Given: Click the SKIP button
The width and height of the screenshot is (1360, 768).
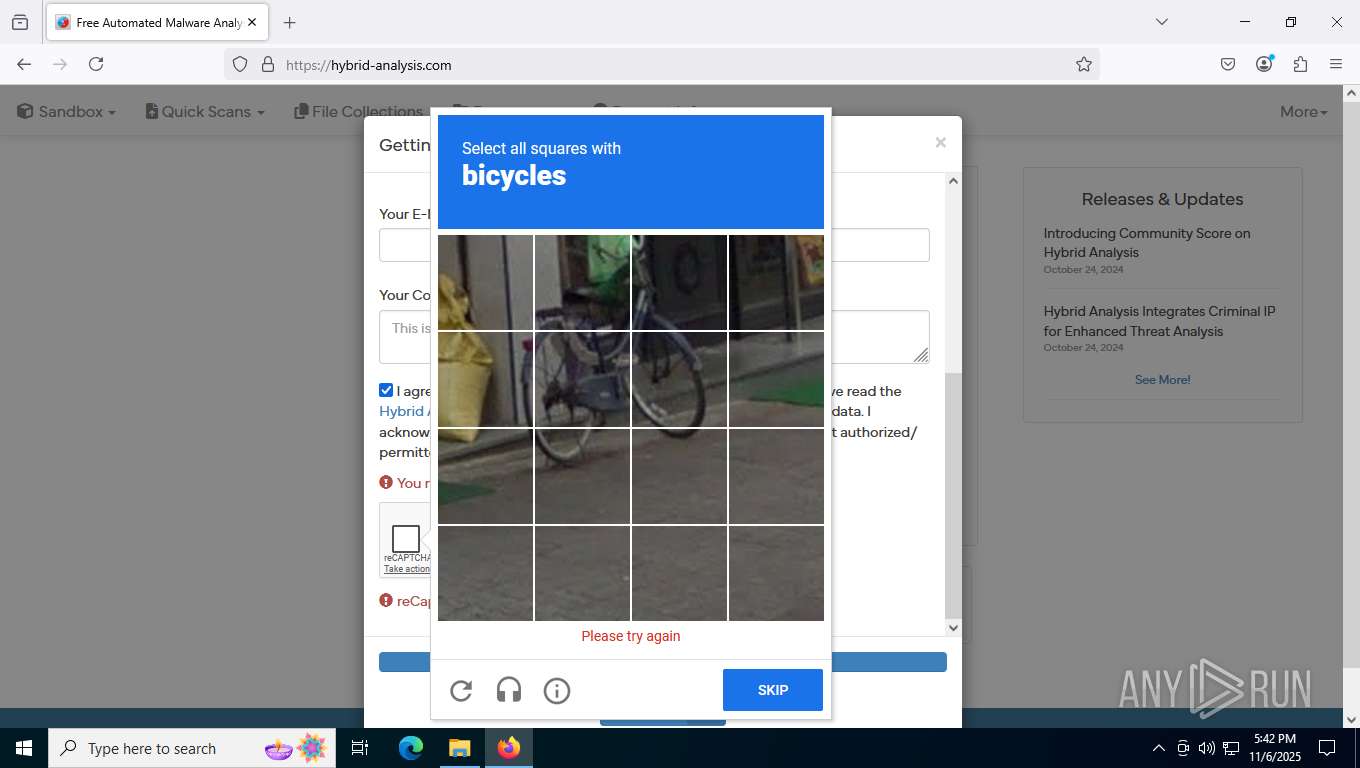Looking at the screenshot, I should 773,690.
